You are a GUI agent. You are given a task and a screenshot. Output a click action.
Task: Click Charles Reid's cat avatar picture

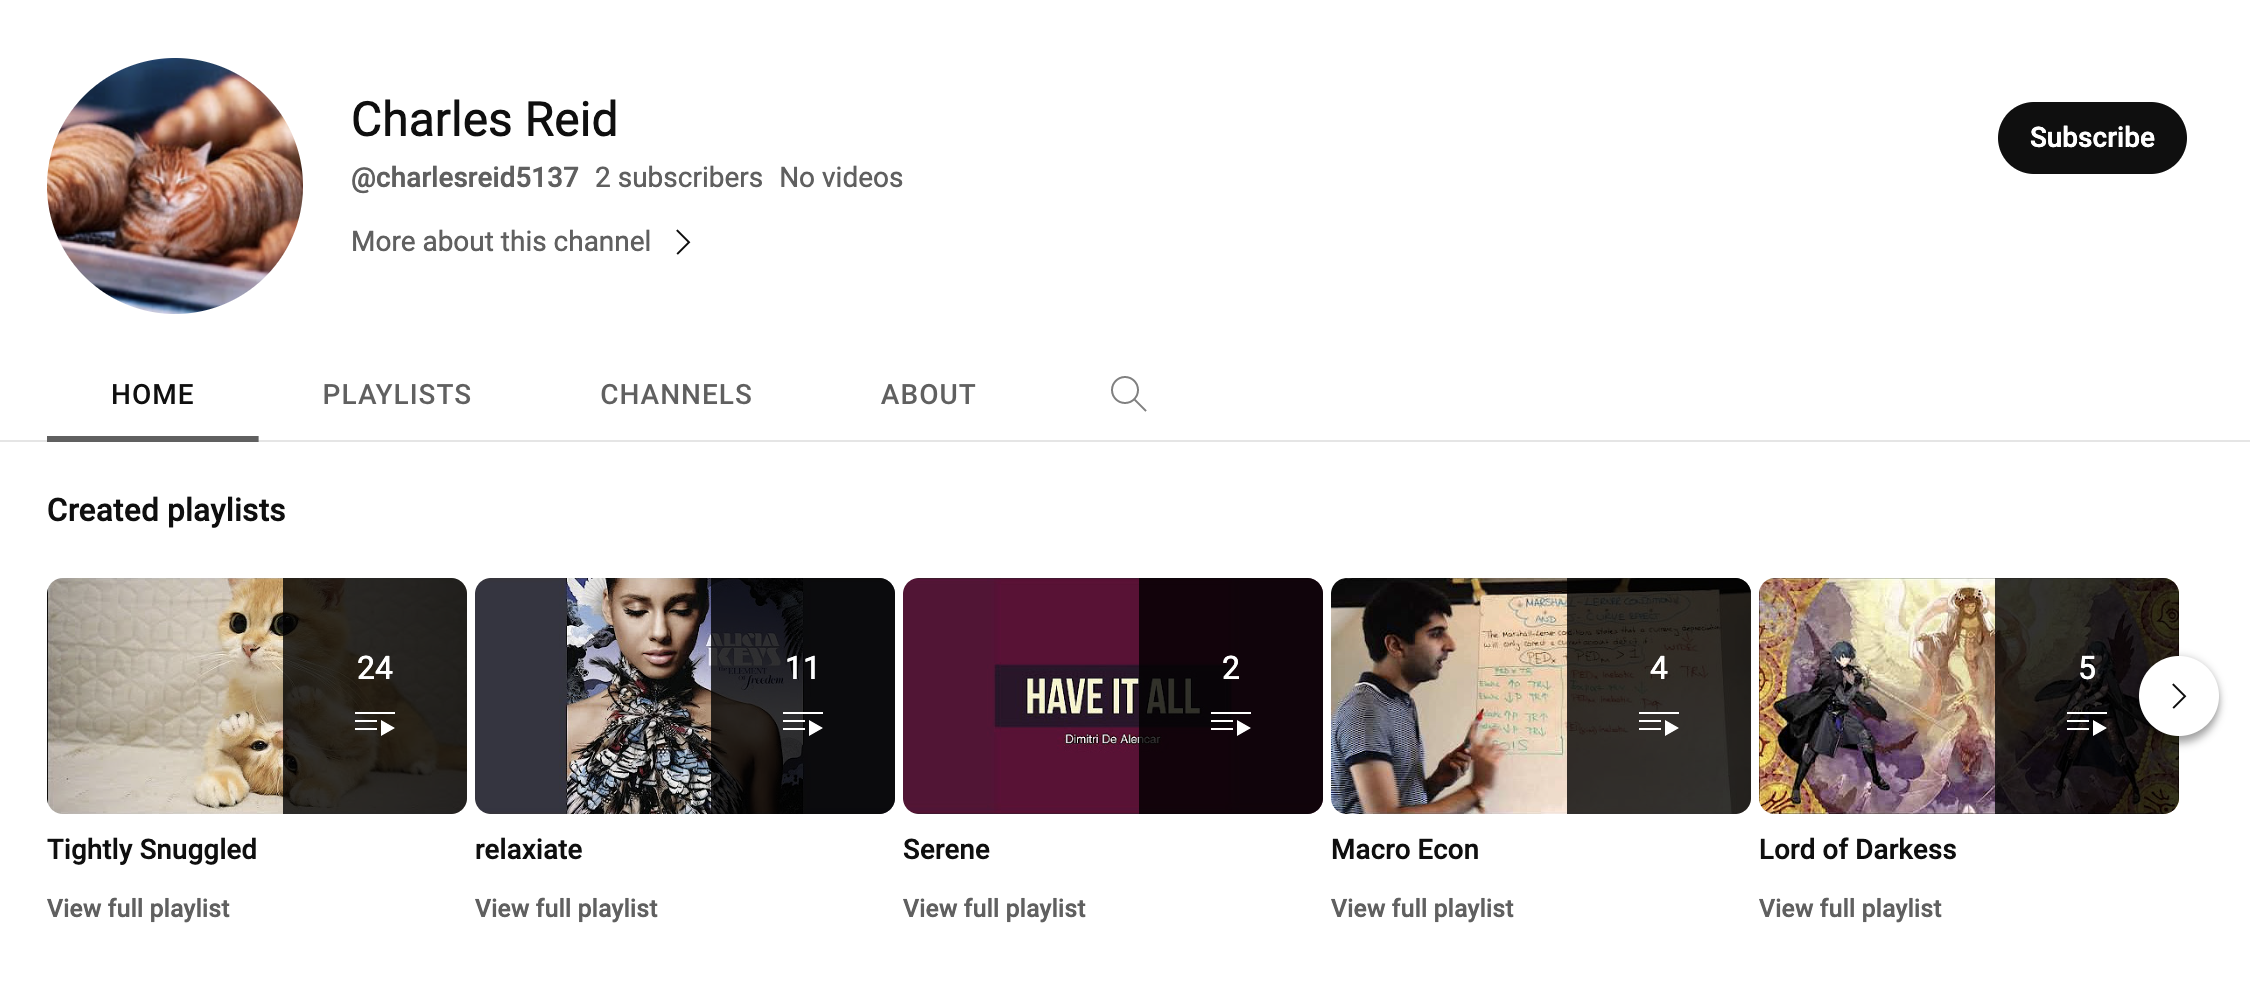click(175, 186)
